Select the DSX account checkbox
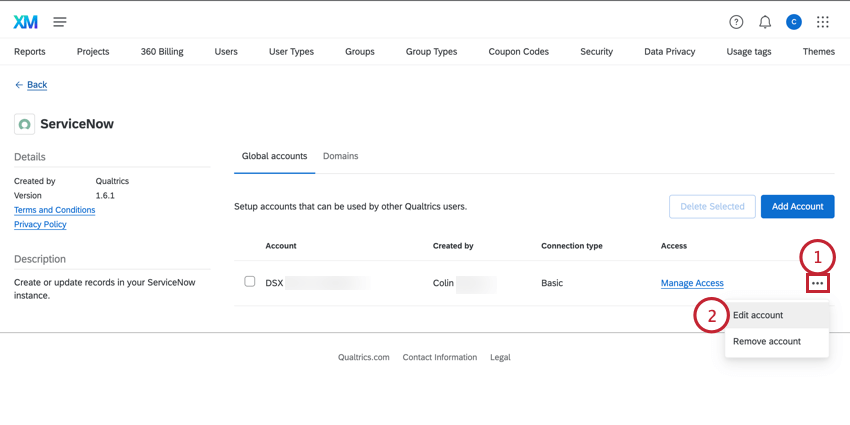Screen dimensions: 850x425 point(249,281)
